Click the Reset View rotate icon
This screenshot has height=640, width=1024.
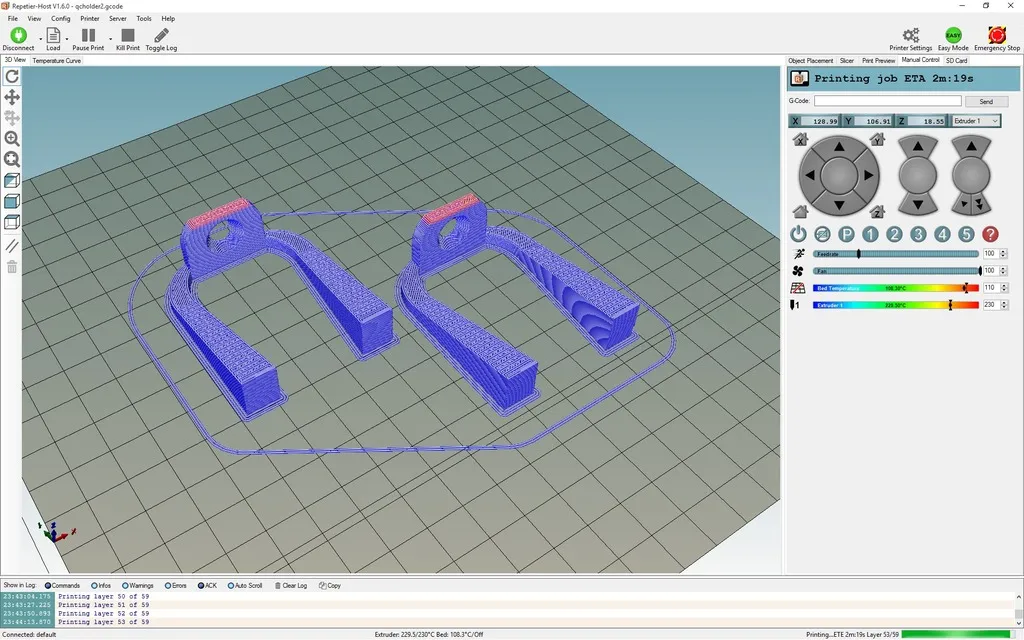click(12, 76)
